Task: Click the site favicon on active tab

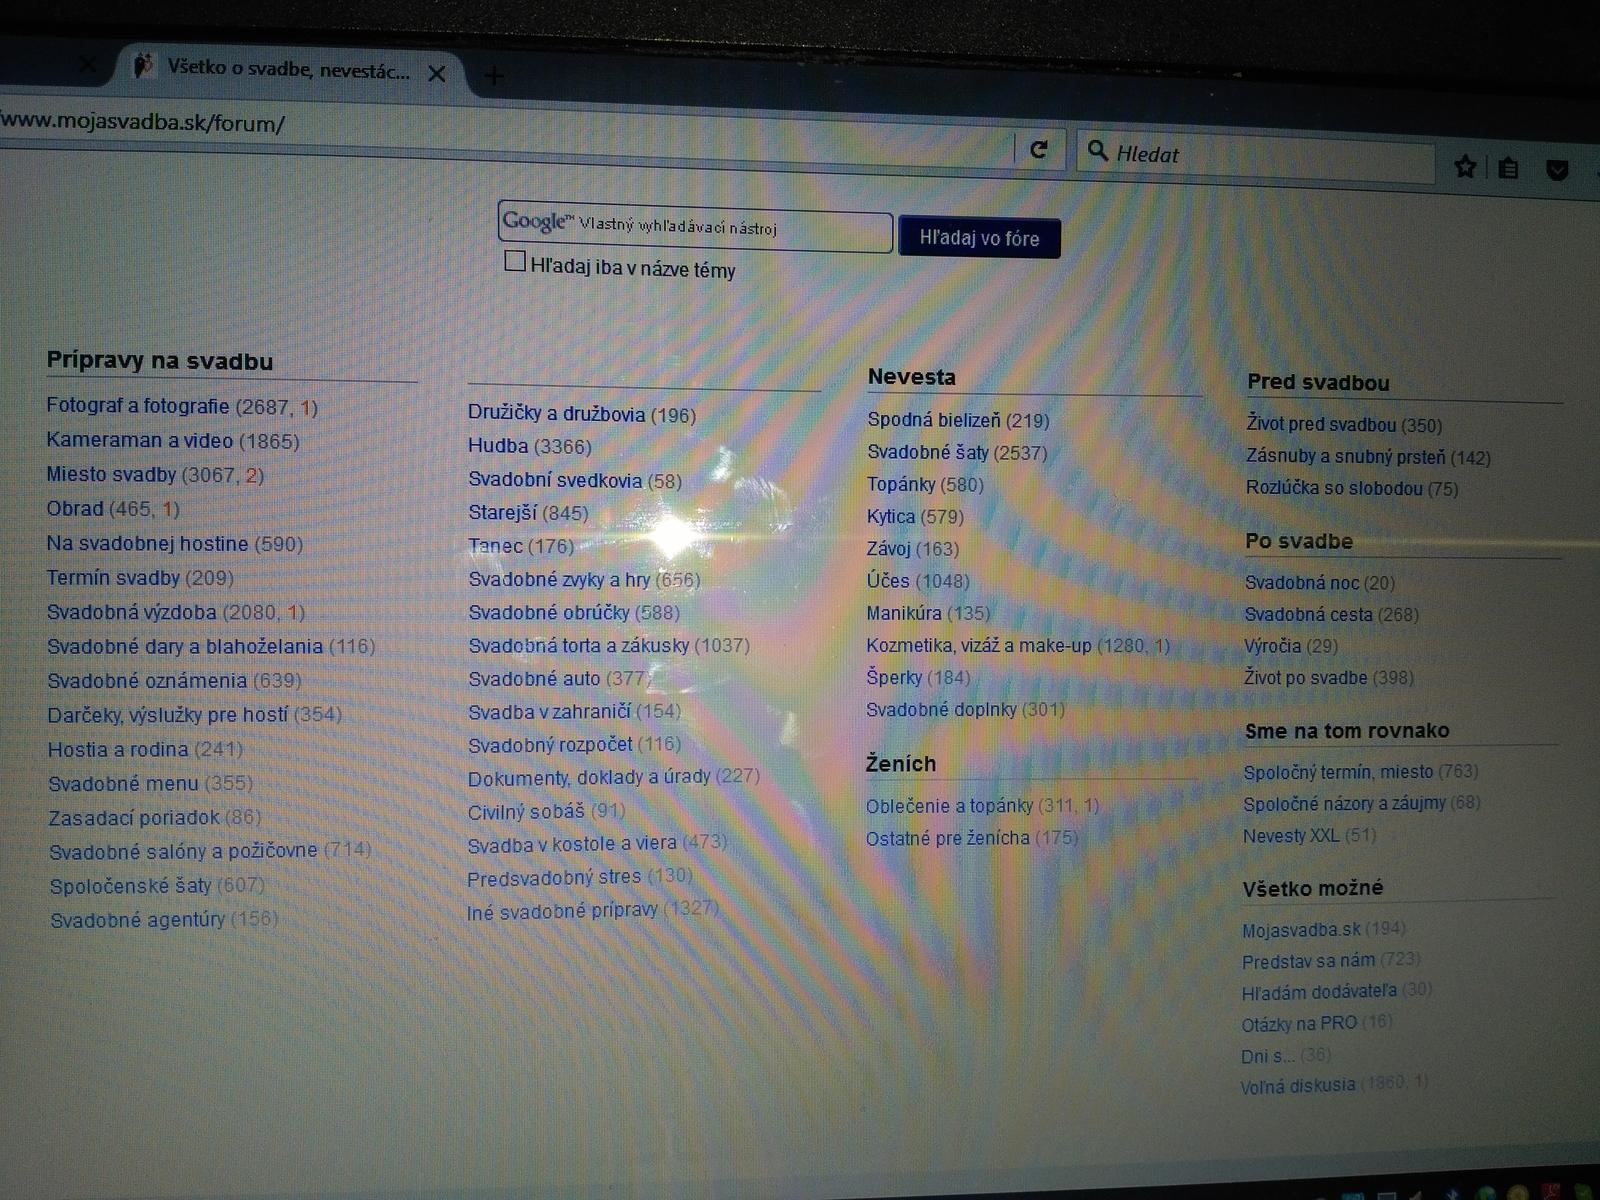Action: click(x=144, y=66)
